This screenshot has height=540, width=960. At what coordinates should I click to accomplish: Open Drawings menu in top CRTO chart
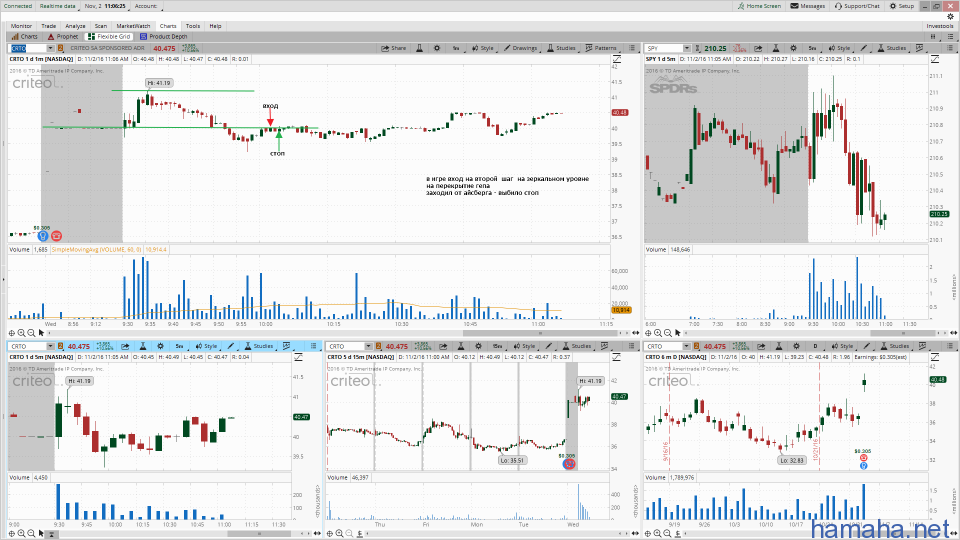(x=520, y=48)
